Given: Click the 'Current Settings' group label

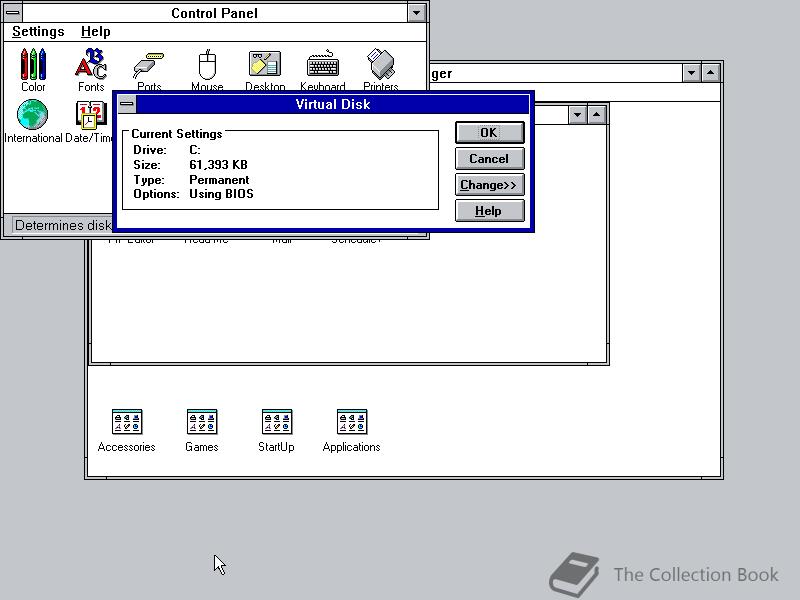Looking at the screenshot, I should point(177,134).
